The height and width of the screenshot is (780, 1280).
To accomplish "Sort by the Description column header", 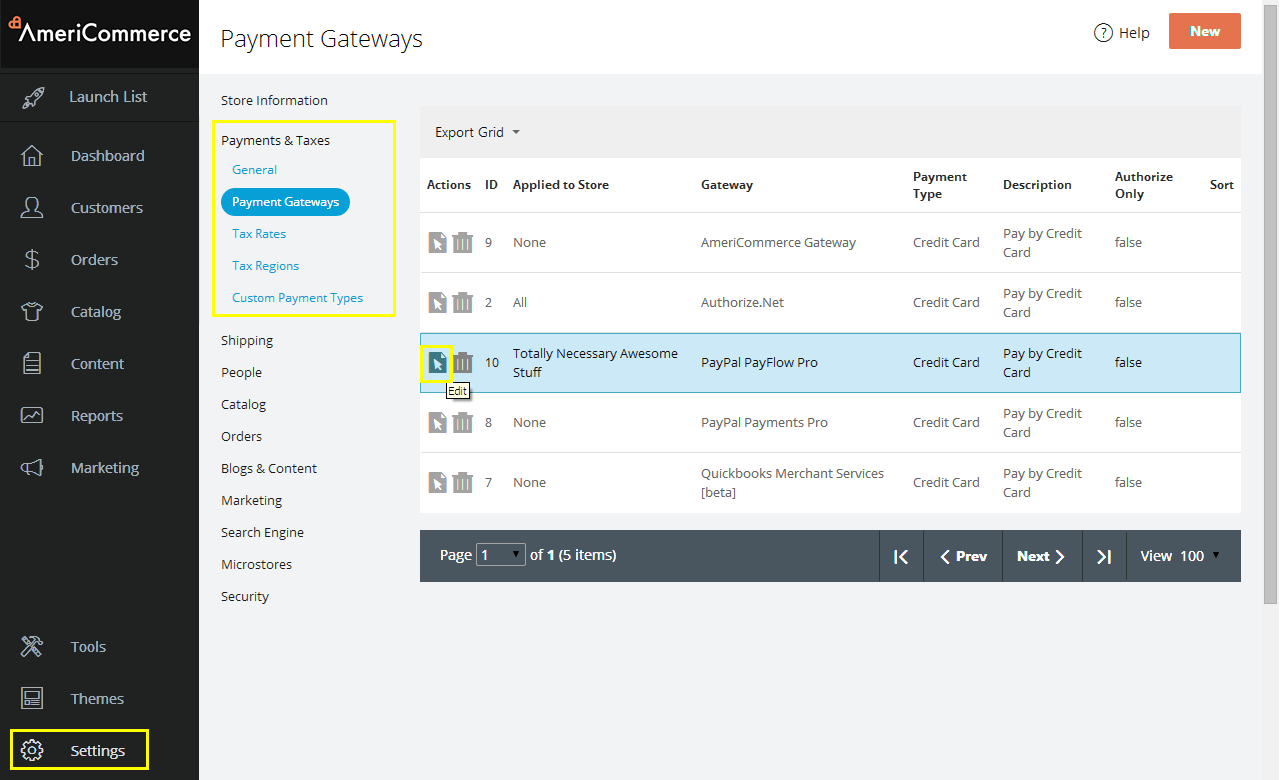I will click(1037, 185).
